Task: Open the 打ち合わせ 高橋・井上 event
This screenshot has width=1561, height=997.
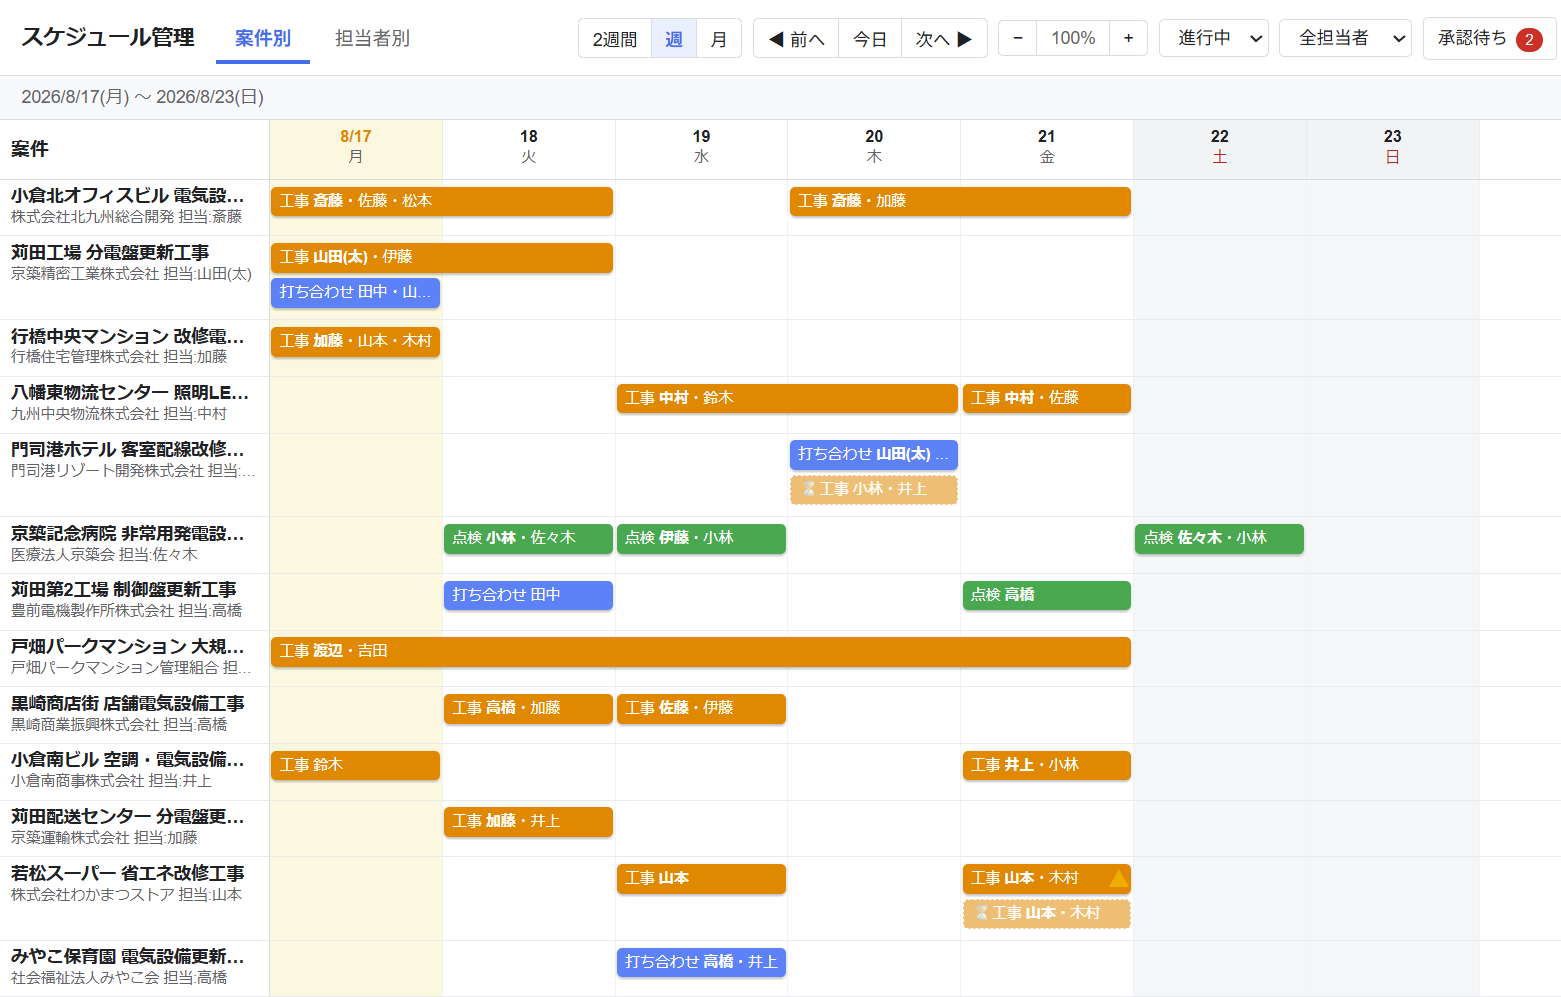Action: (x=701, y=962)
